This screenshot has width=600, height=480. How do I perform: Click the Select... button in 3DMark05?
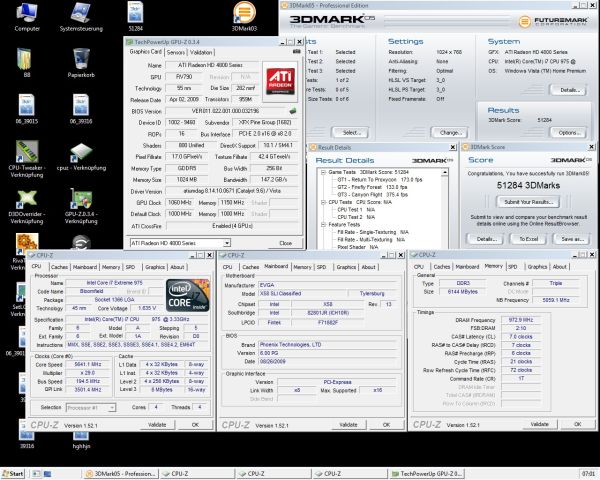click(x=350, y=132)
